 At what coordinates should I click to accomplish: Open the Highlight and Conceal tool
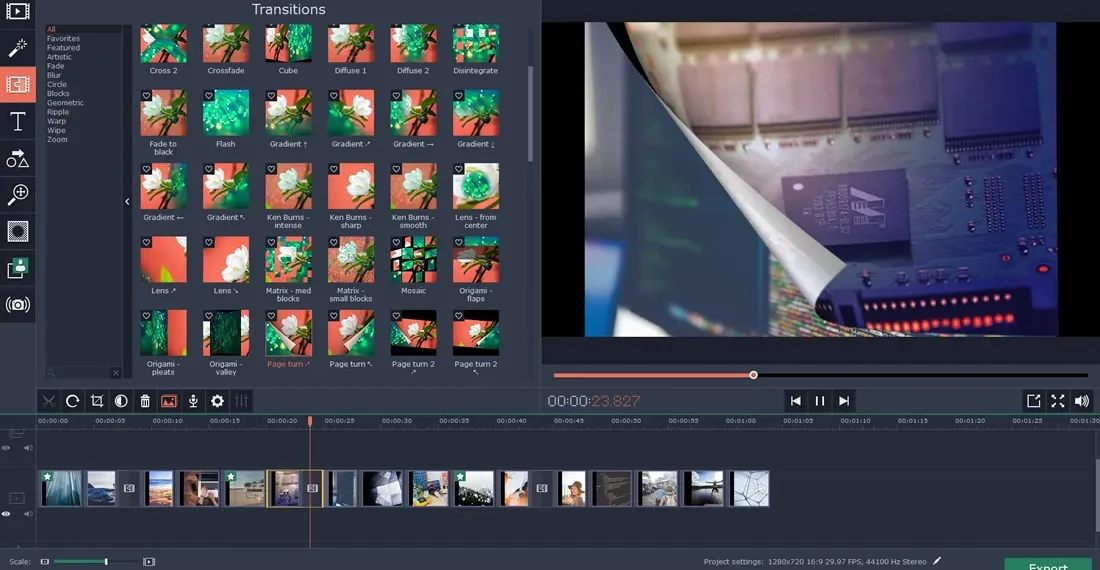click(x=18, y=231)
